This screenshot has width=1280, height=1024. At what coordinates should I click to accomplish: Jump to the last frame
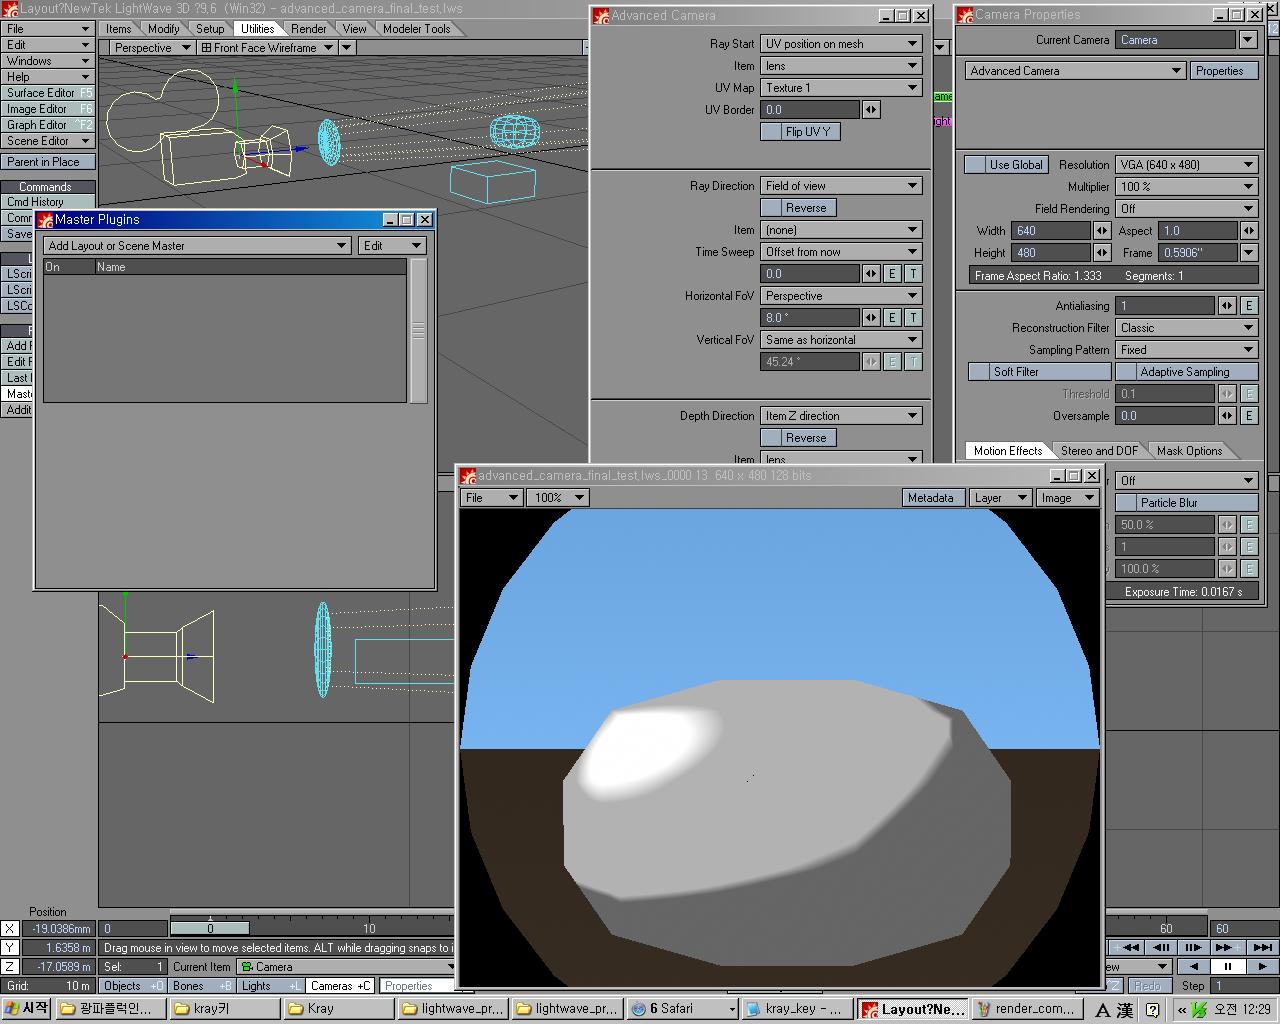coord(1262,947)
